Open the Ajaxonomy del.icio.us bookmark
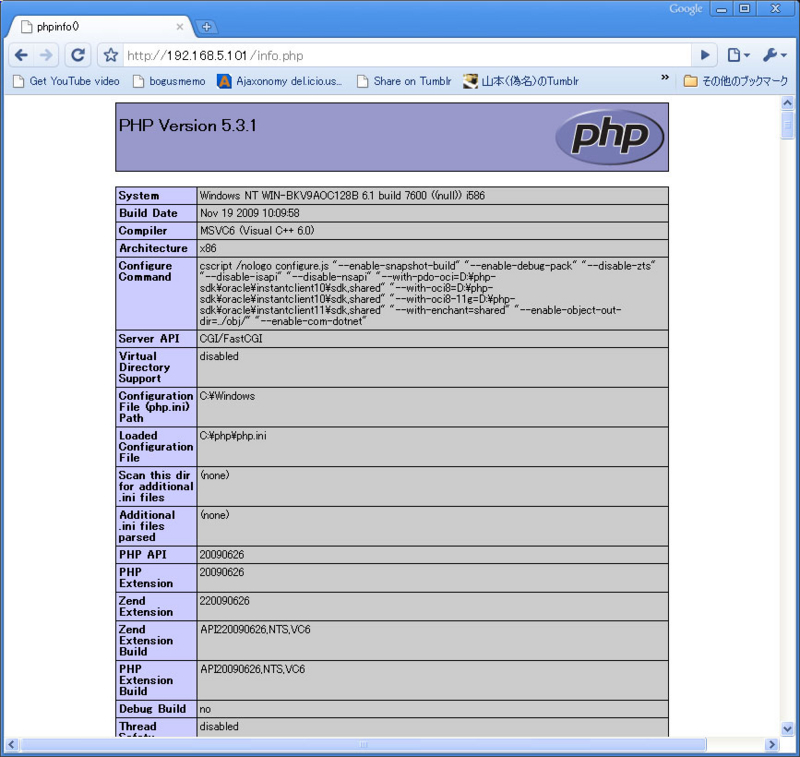Screen dimensions: 800x757 [280, 81]
